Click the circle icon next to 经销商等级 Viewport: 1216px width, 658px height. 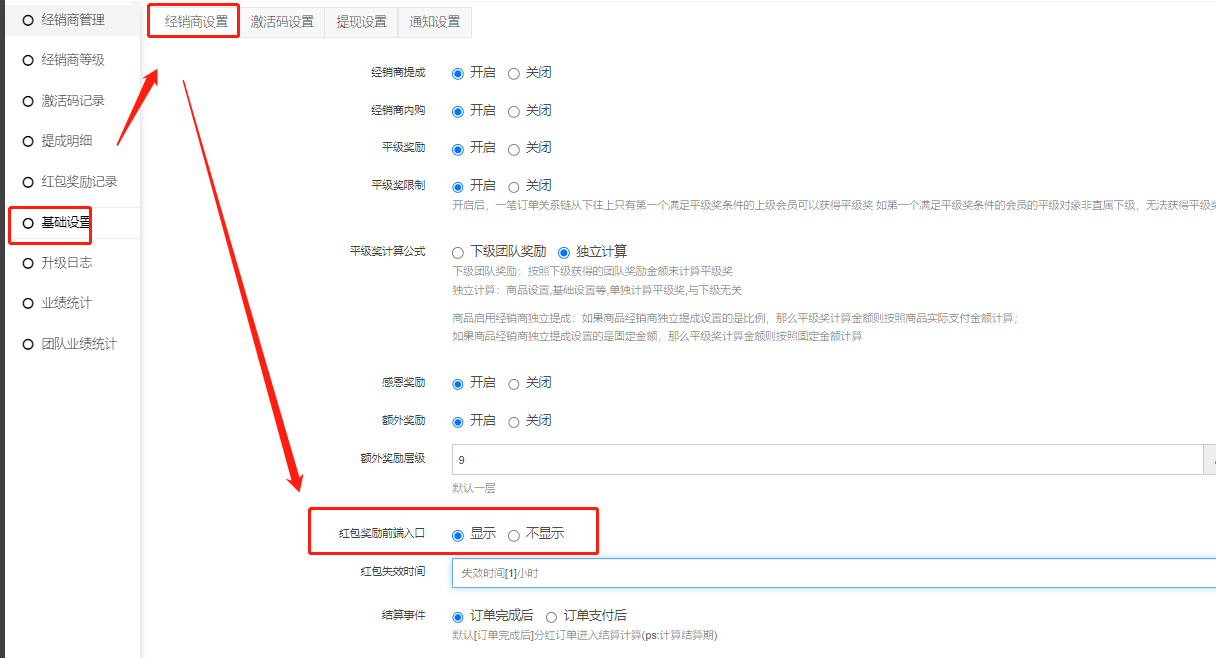[x=28, y=60]
